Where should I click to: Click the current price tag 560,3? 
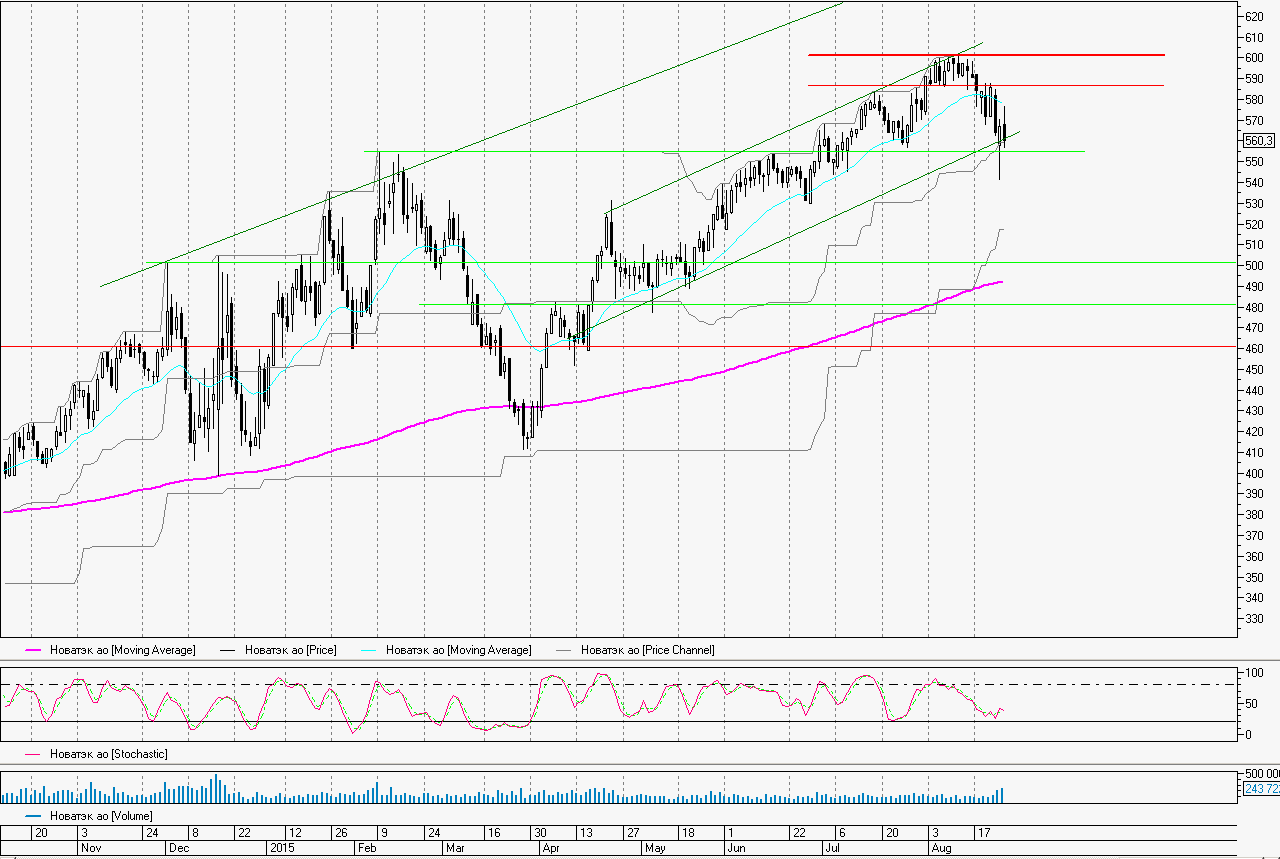tap(1257, 141)
